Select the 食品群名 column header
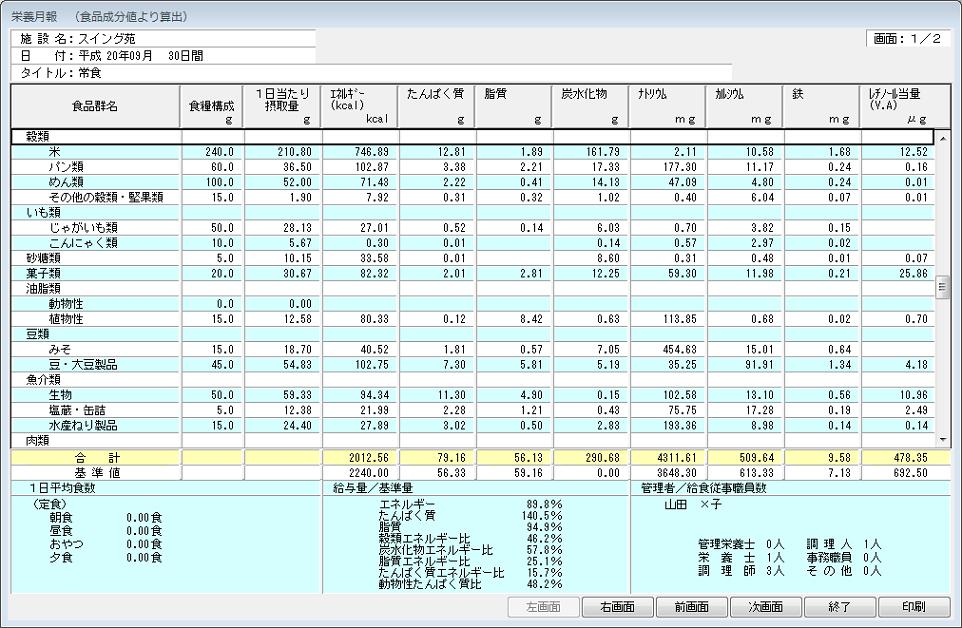Image resolution: width=962 pixels, height=628 pixels. pos(95,106)
